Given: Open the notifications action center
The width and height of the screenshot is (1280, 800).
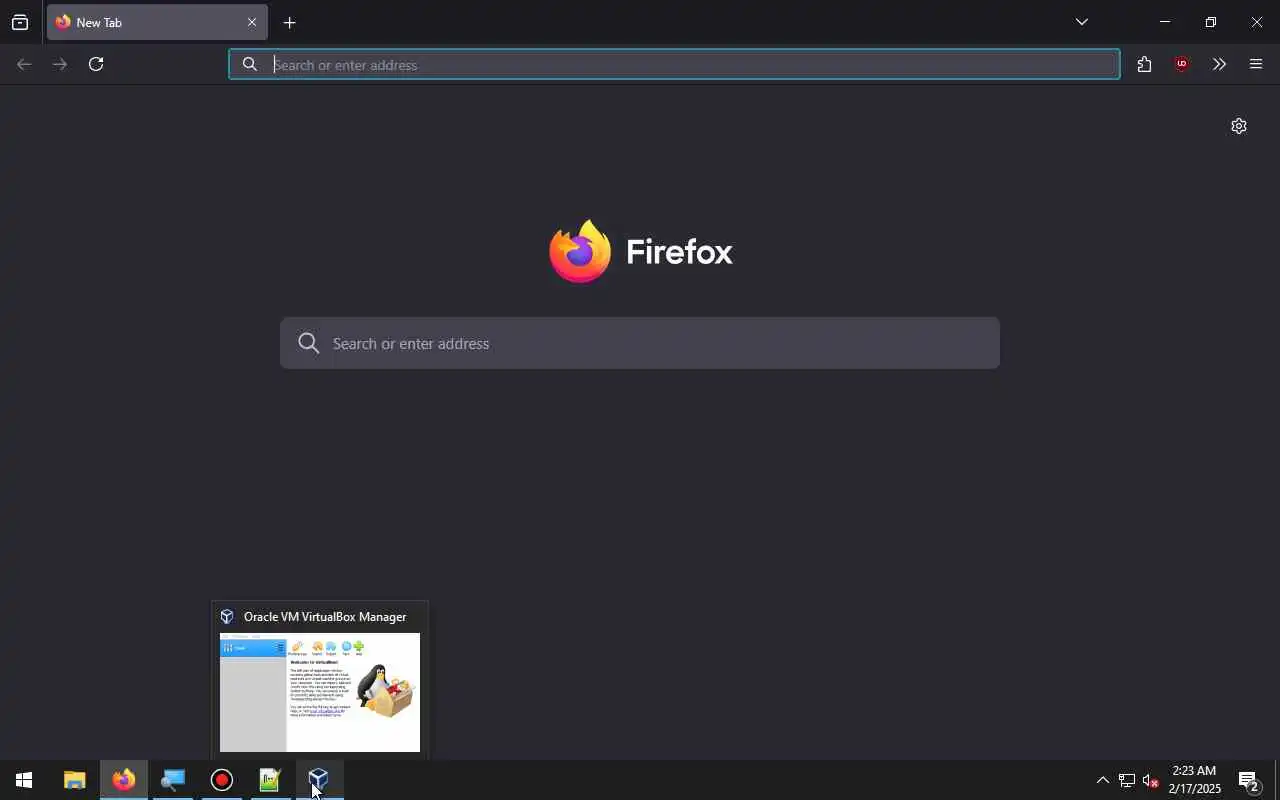Looking at the screenshot, I should [x=1249, y=780].
